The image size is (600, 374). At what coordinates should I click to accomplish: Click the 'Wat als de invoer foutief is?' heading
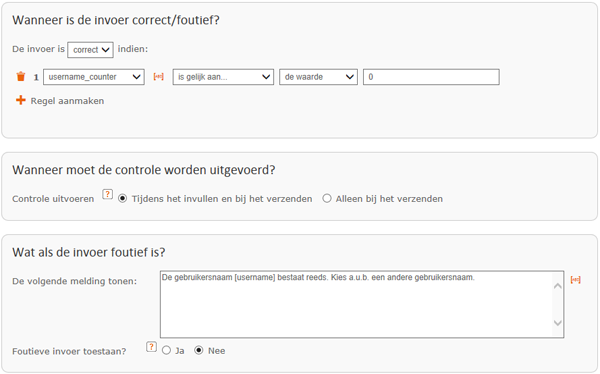(89, 252)
